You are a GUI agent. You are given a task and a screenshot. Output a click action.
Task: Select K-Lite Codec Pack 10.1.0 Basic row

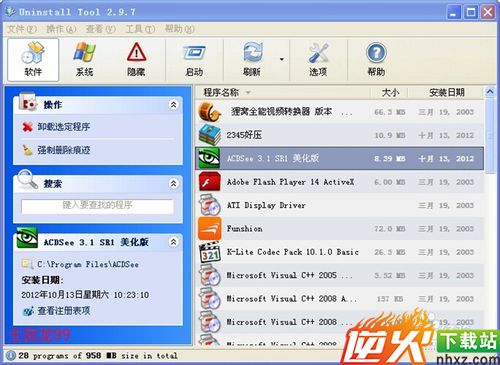(x=339, y=252)
